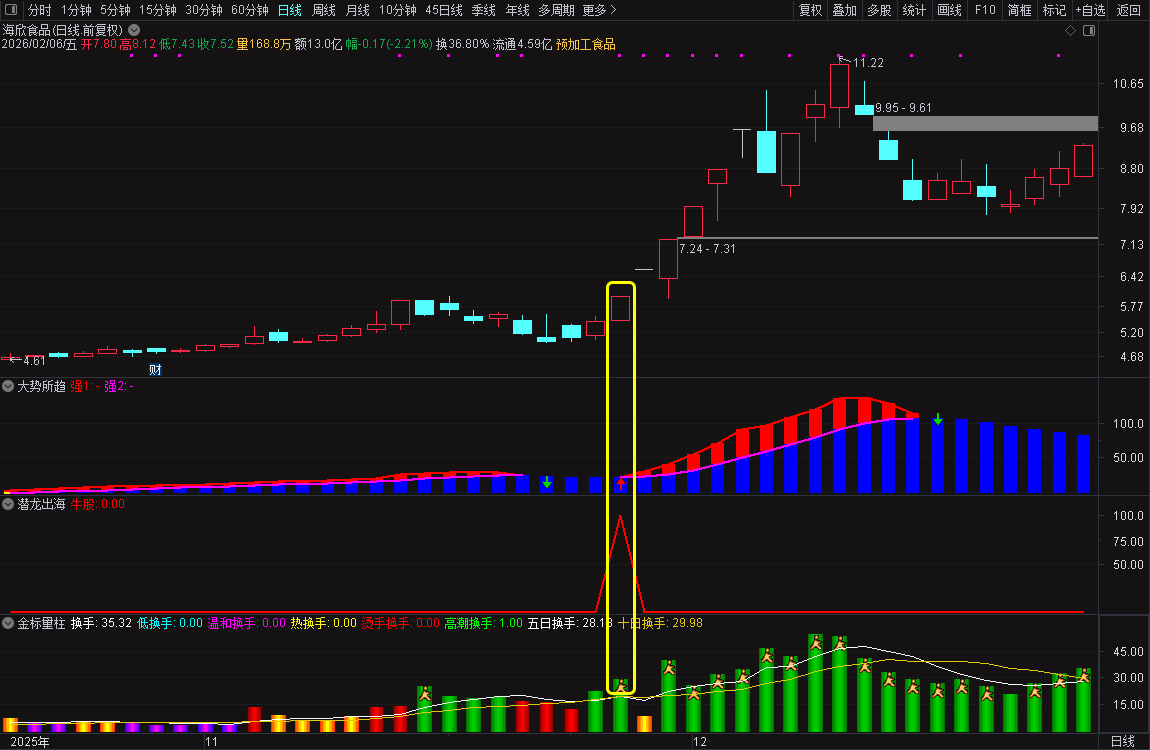Switch to 周线 weekly chart
The width and height of the screenshot is (1150, 750).
[323, 10]
